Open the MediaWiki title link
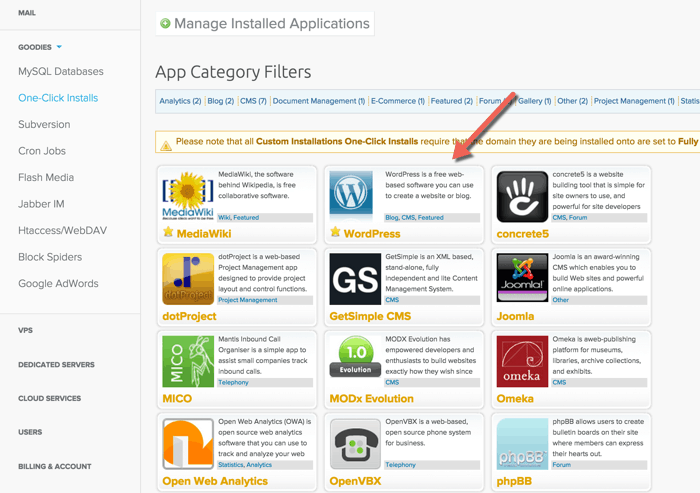The height and width of the screenshot is (493, 700). pos(204,234)
